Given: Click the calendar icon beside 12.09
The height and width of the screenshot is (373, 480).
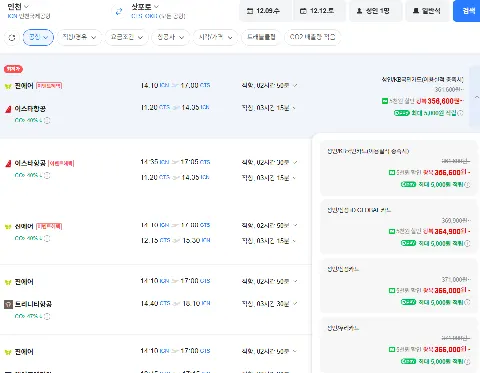Looking at the screenshot, I should pyautogui.click(x=250, y=11).
